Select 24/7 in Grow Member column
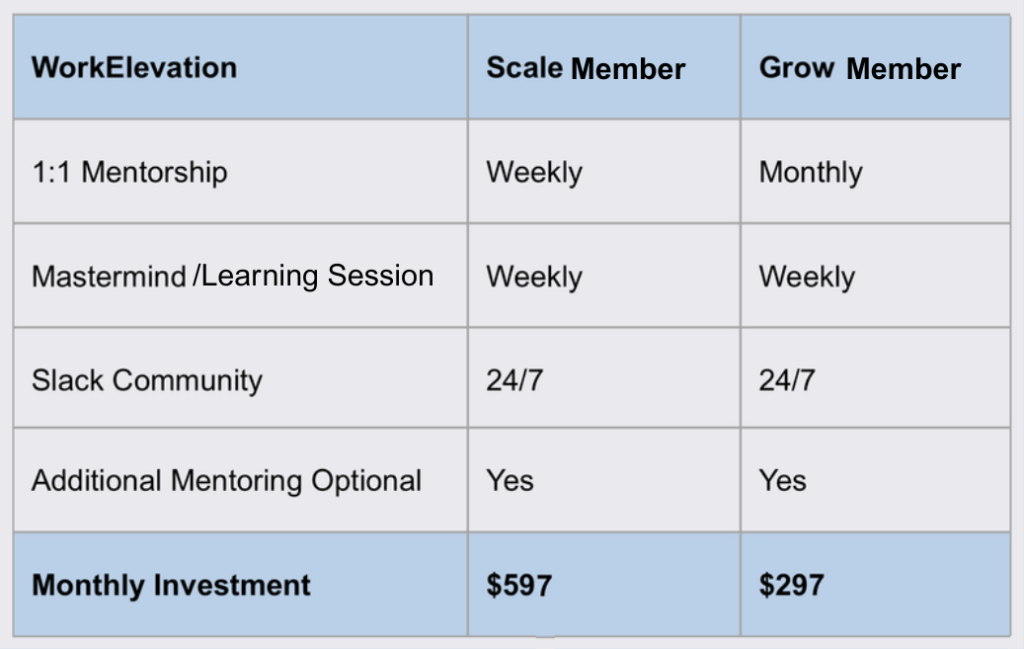The height and width of the screenshot is (649, 1024). pyautogui.click(x=875, y=377)
